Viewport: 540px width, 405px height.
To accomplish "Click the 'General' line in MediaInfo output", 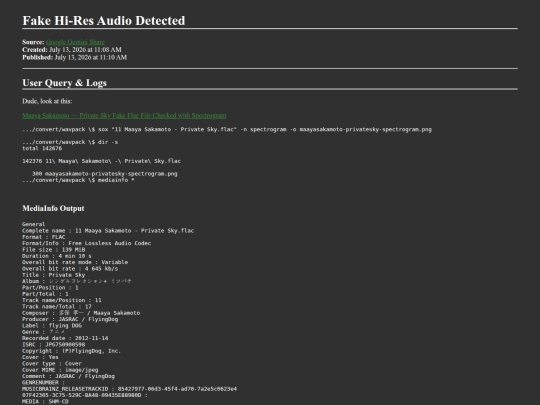I will point(33,224).
